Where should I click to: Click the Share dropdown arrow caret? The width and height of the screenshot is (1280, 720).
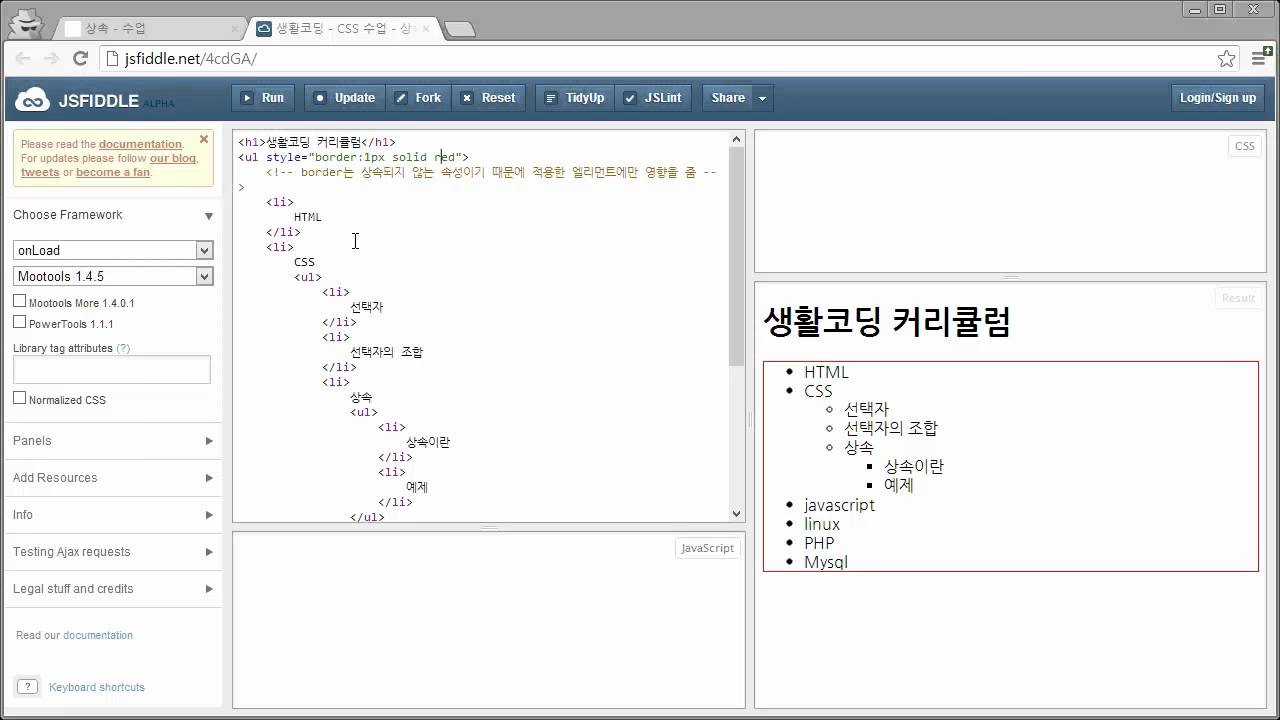[762, 98]
